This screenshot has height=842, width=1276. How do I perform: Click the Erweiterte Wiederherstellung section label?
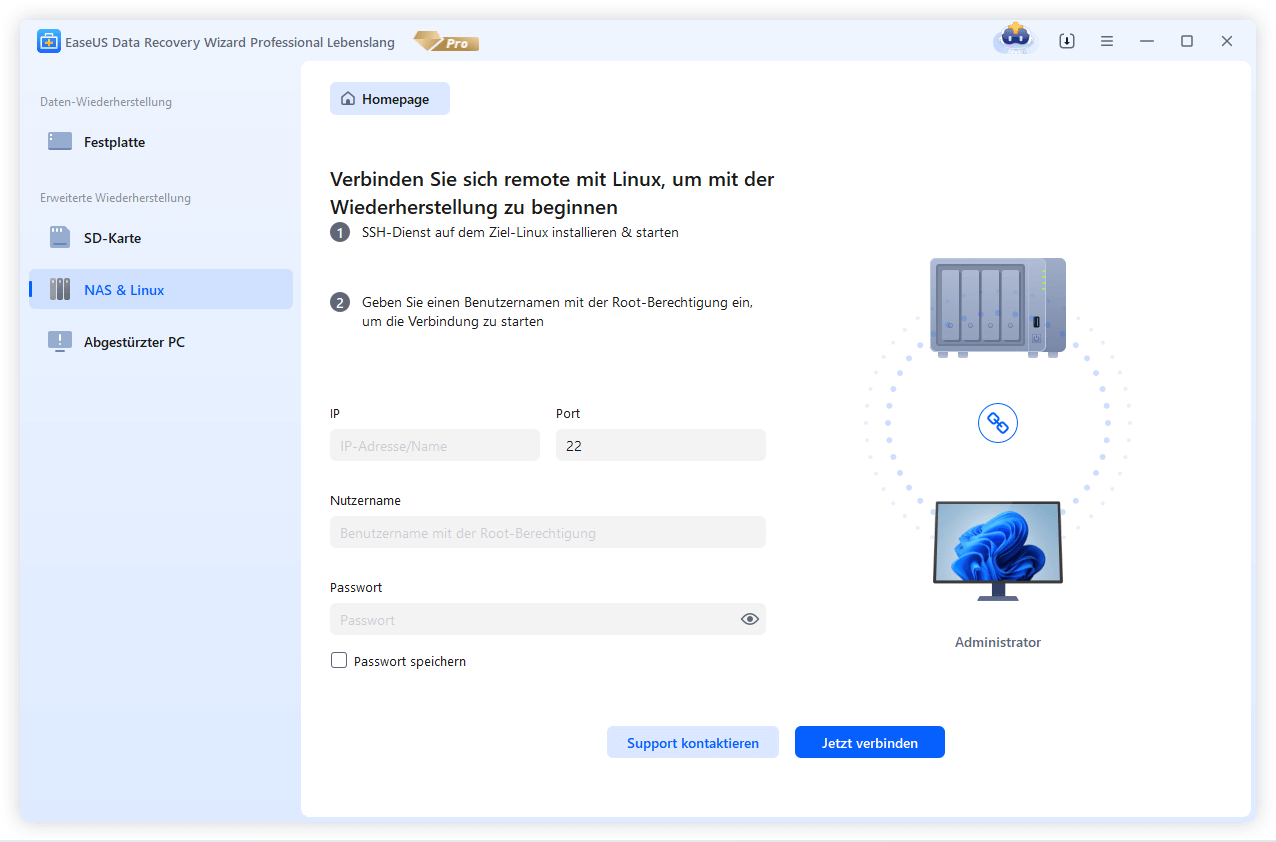(x=115, y=198)
